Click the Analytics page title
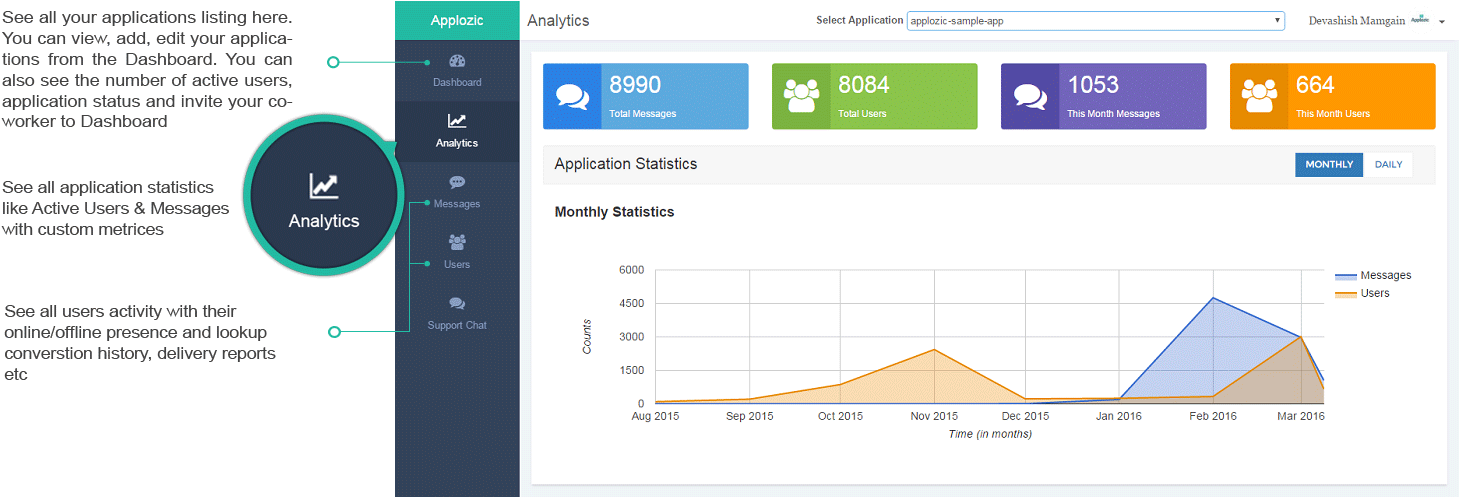Viewport: 1459px width, 497px height. [558, 20]
